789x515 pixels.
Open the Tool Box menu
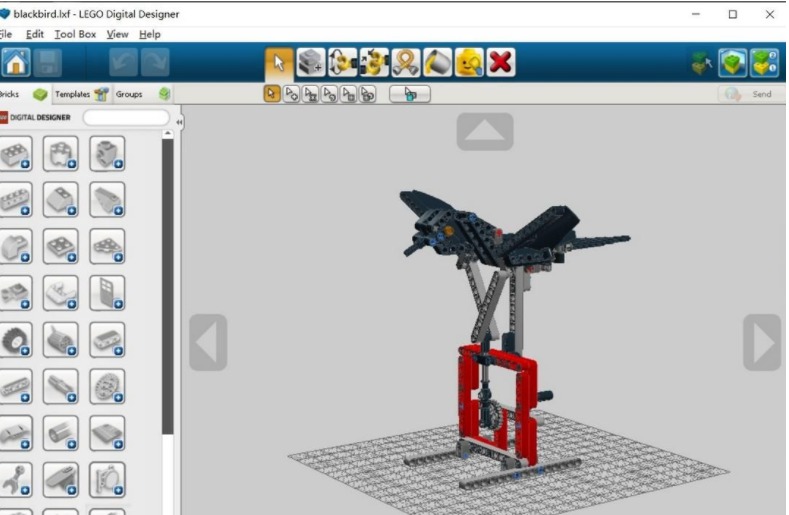pyautogui.click(x=74, y=34)
